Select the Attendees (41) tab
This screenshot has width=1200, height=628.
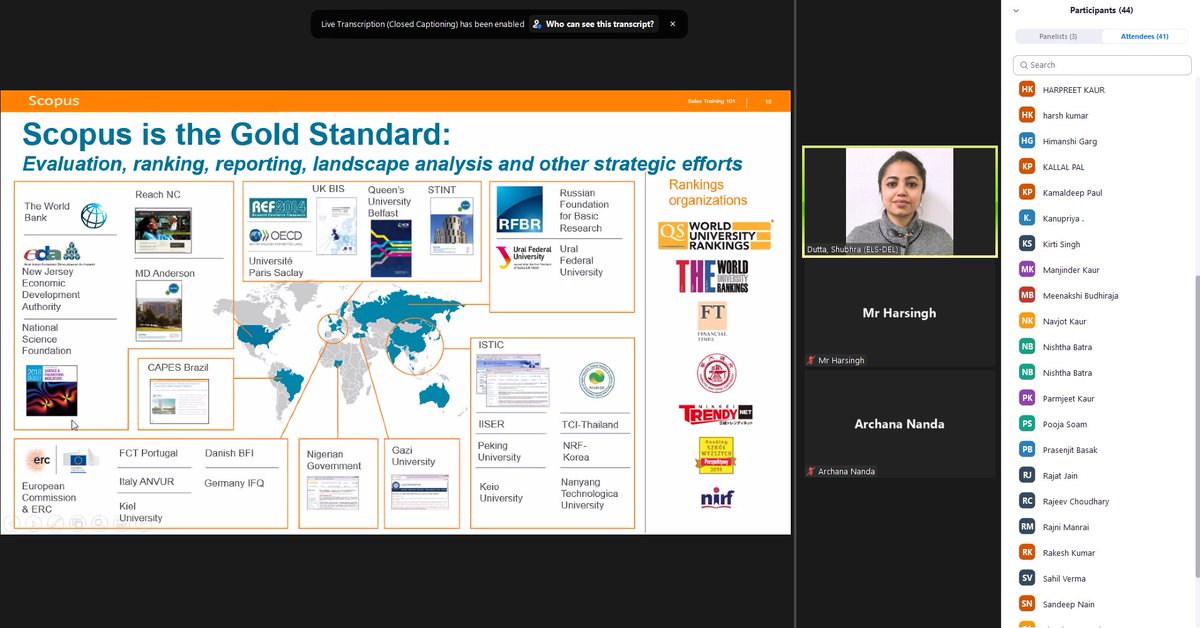coord(1146,36)
